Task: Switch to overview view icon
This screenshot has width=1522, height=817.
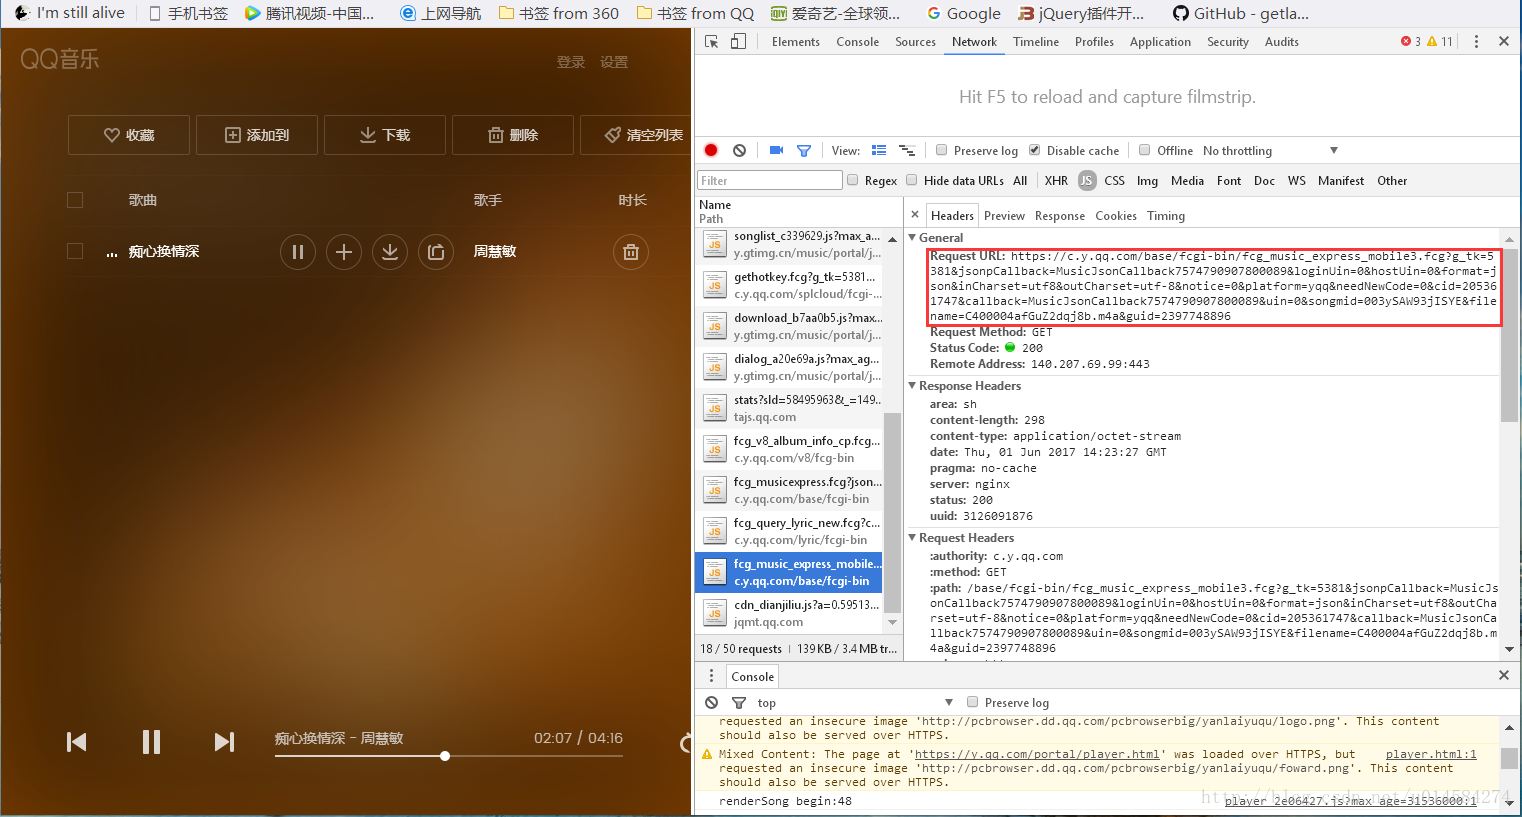Action: pyautogui.click(x=907, y=150)
